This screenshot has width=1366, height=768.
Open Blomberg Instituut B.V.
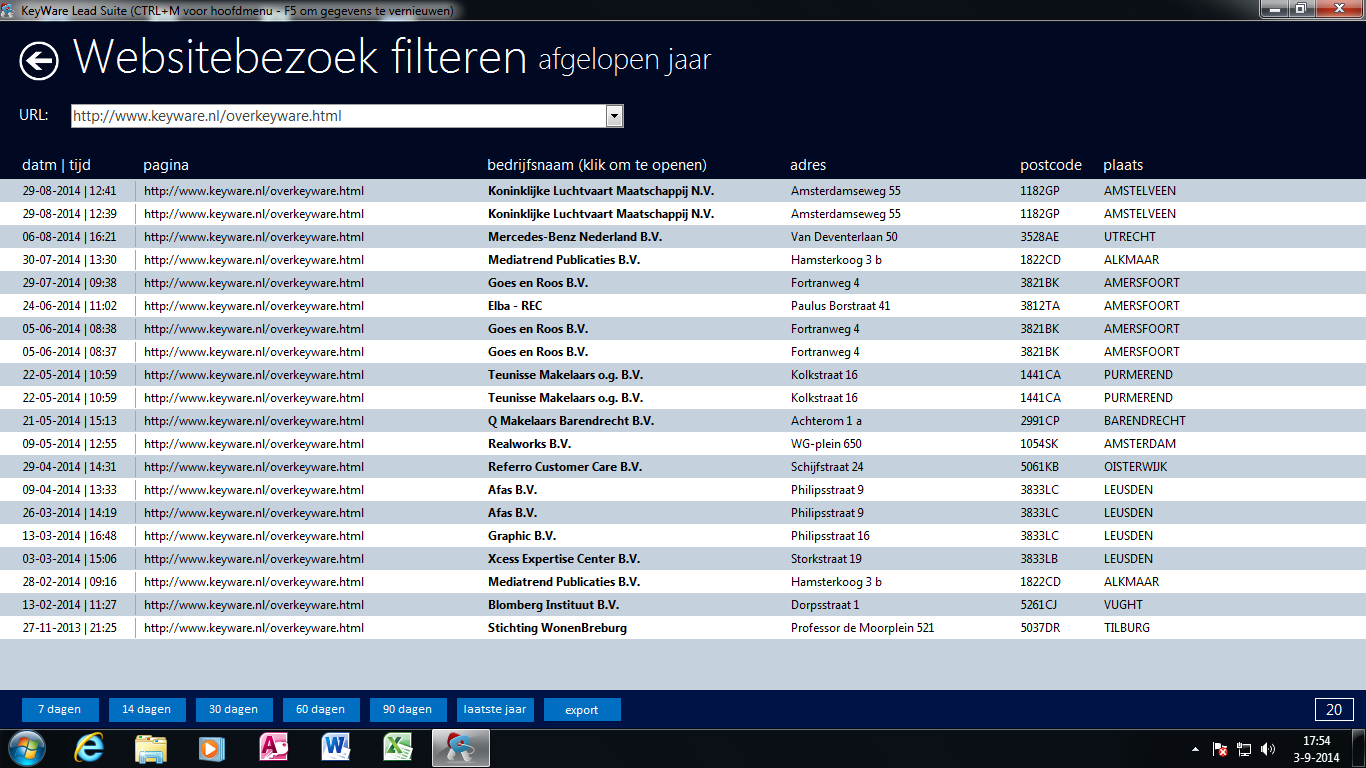pos(553,605)
